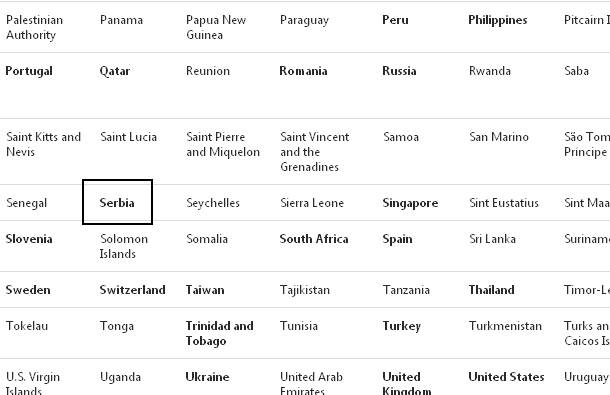Select the Taiwan entry

point(205,290)
